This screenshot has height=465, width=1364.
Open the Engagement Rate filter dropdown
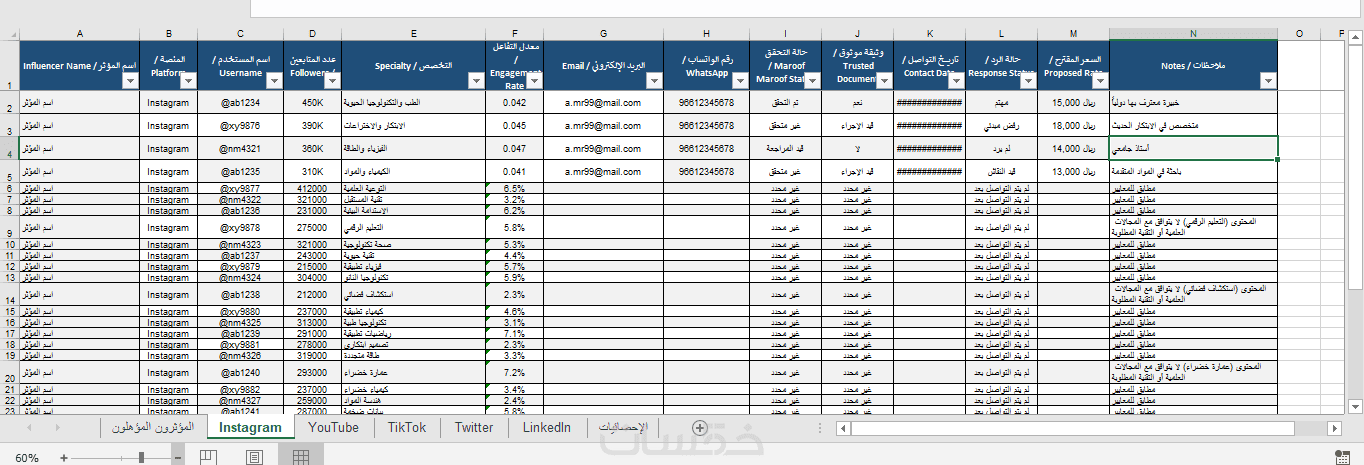[534, 82]
